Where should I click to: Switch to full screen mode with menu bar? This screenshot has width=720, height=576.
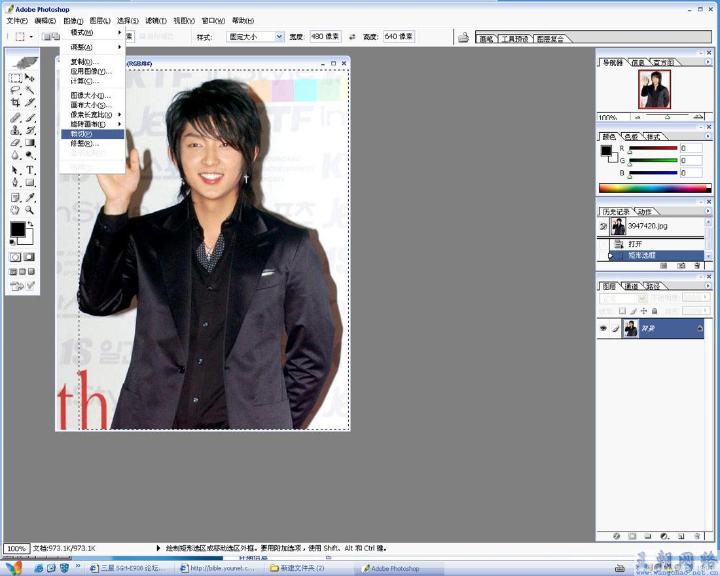(22, 271)
